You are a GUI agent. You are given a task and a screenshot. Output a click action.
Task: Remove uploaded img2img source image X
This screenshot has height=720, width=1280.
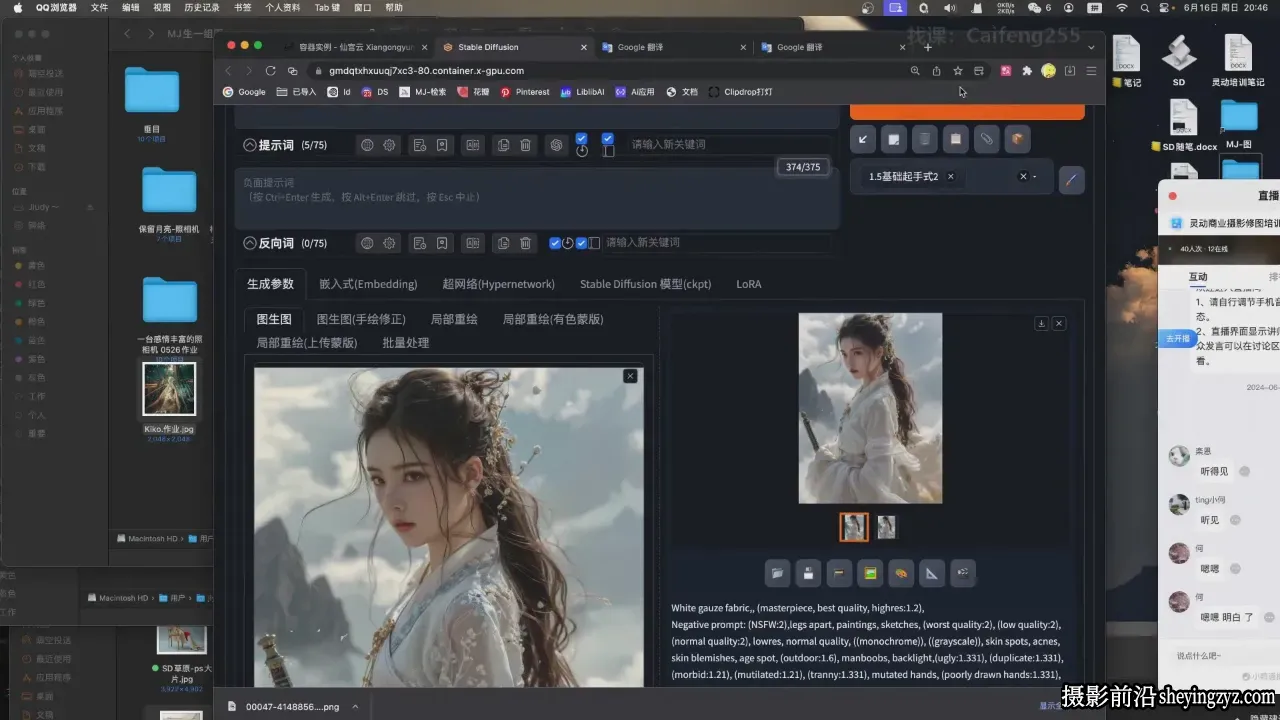point(630,376)
